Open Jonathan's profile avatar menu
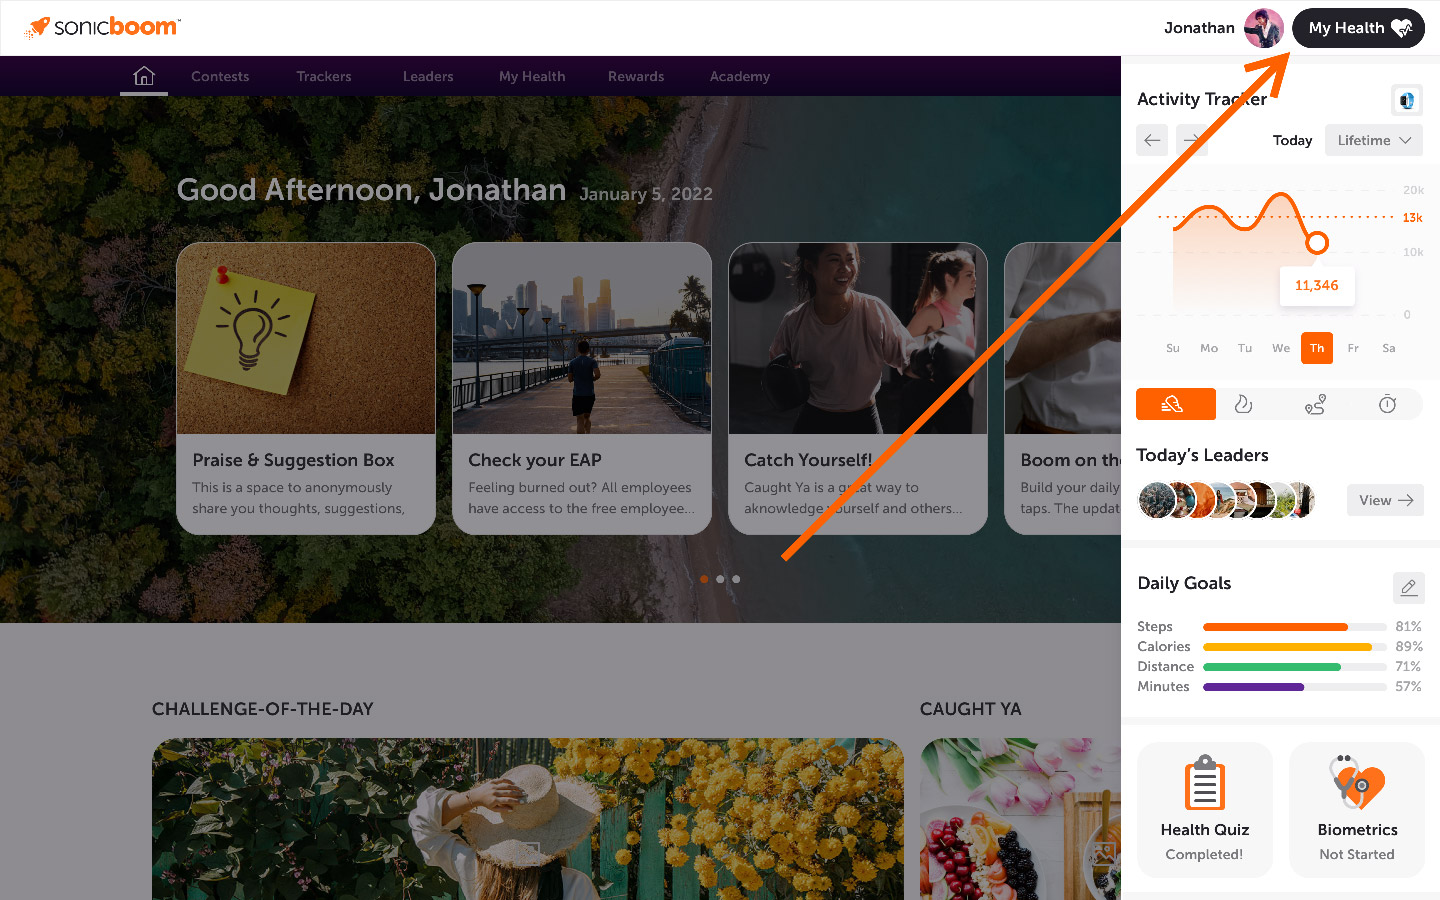This screenshot has width=1440, height=900. pos(1264,28)
